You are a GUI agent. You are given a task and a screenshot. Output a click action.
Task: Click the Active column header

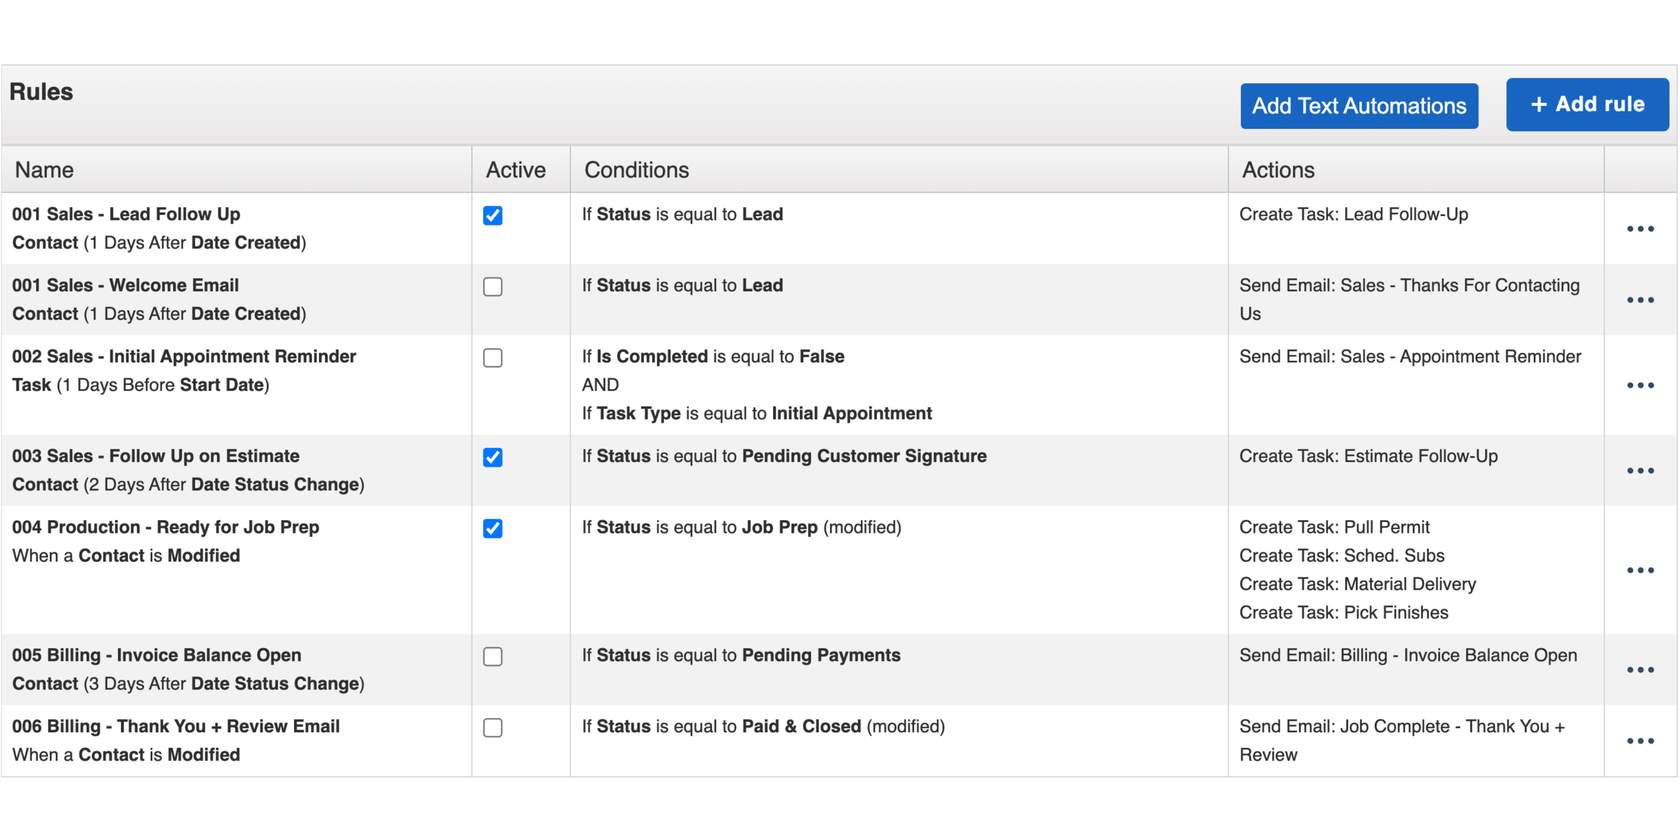pos(516,170)
